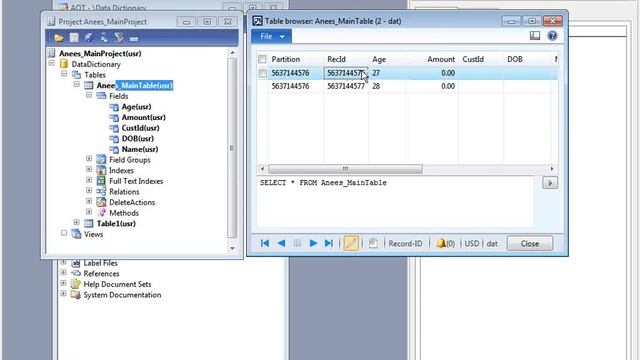Go to previous record in Table browser

point(281,243)
